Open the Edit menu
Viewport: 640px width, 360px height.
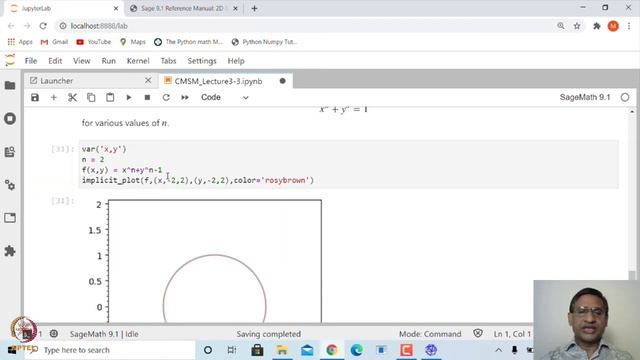click(x=55, y=61)
